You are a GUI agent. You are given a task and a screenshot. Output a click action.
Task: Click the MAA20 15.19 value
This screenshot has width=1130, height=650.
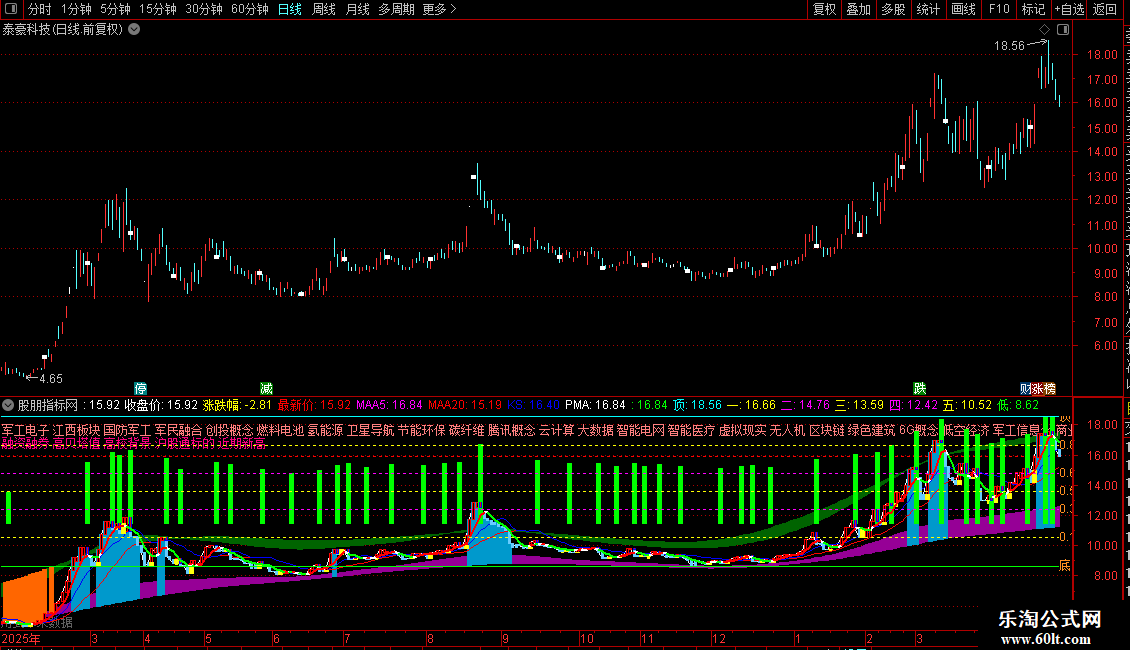click(x=465, y=406)
